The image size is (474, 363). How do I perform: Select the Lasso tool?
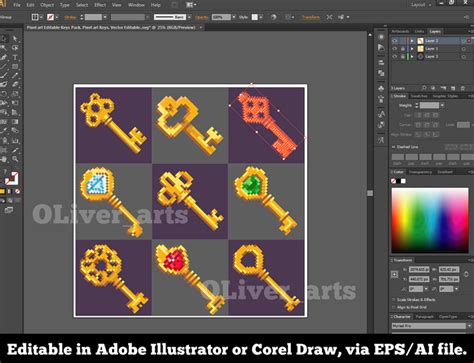15,48
